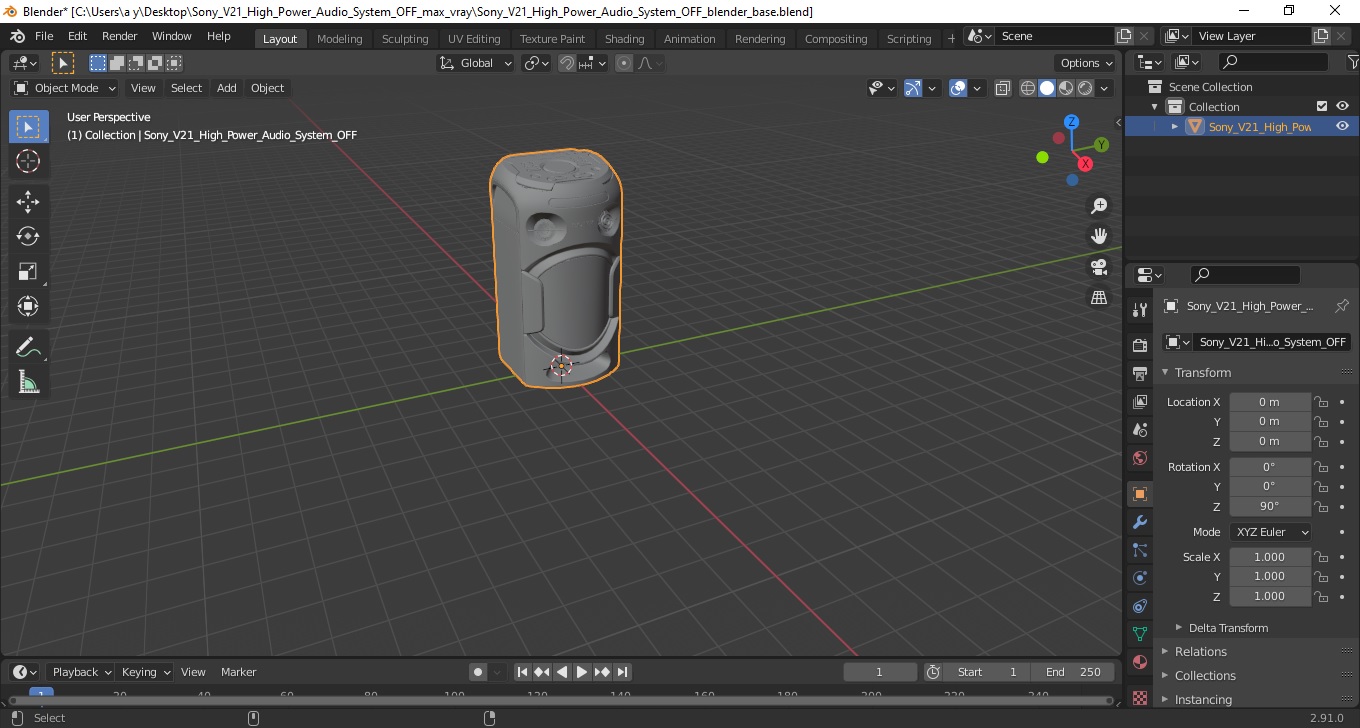Viewport: 1360px width, 728px height.
Task: Open the World properties tab
Action: point(1139,458)
